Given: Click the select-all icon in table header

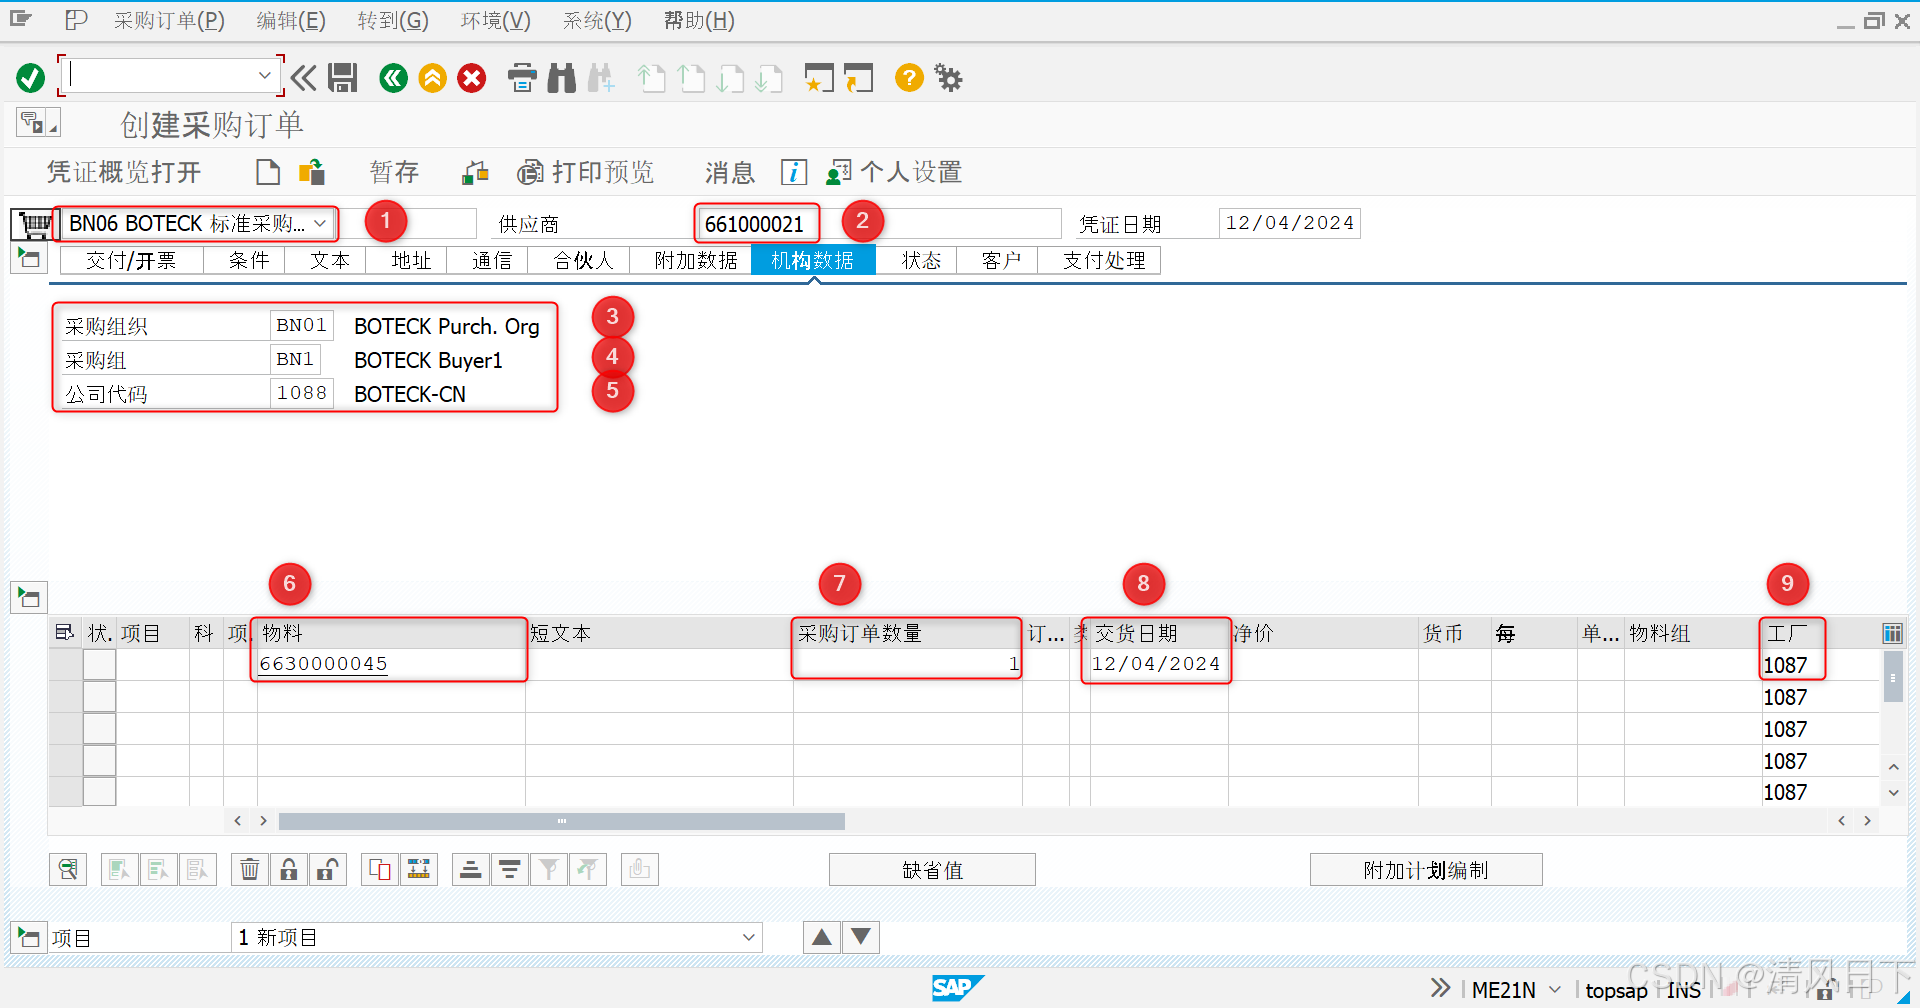Looking at the screenshot, I should tap(65, 632).
